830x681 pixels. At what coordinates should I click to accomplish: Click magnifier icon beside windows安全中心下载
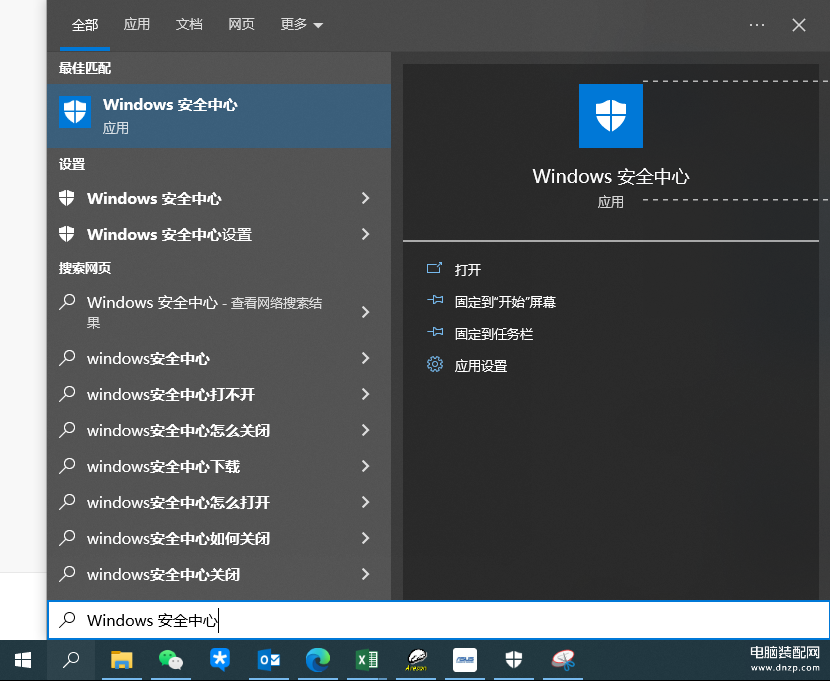(67, 466)
